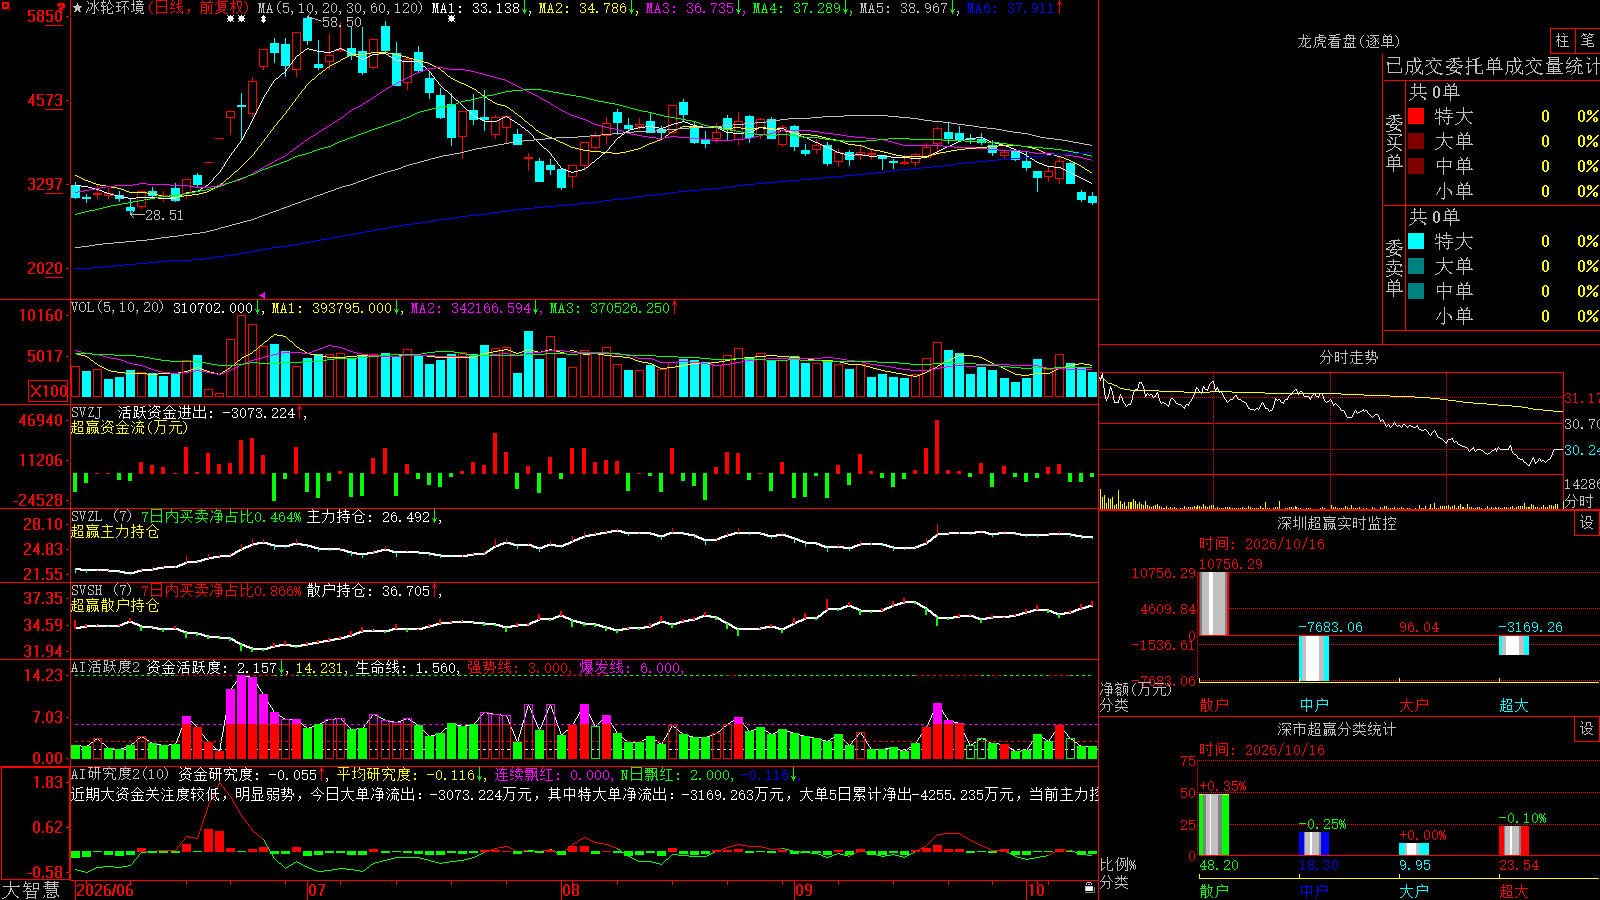Viewport: 1600px width, 900px height.
Task: Switch order view to 笔 (tick) mode
Action: point(1587,40)
